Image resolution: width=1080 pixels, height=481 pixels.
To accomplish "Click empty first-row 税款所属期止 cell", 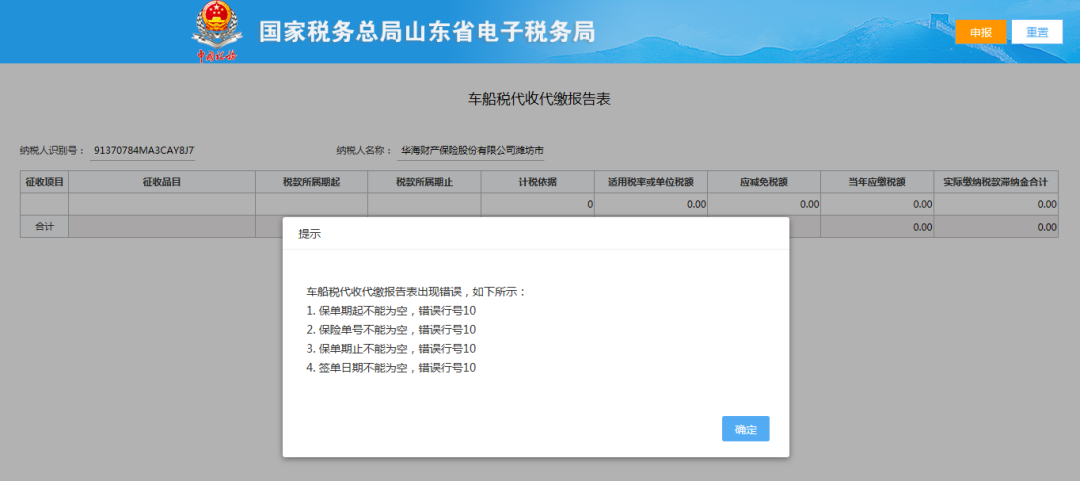I will [424, 205].
